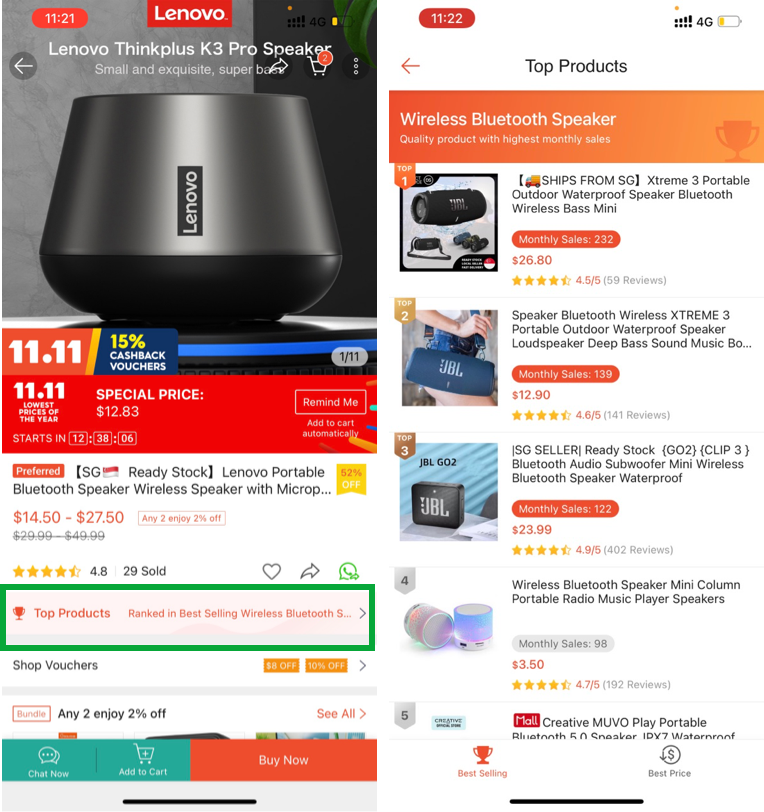The width and height of the screenshot is (764, 812).
Task: Switch to the Best Selling tab
Action: click(x=482, y=762)
